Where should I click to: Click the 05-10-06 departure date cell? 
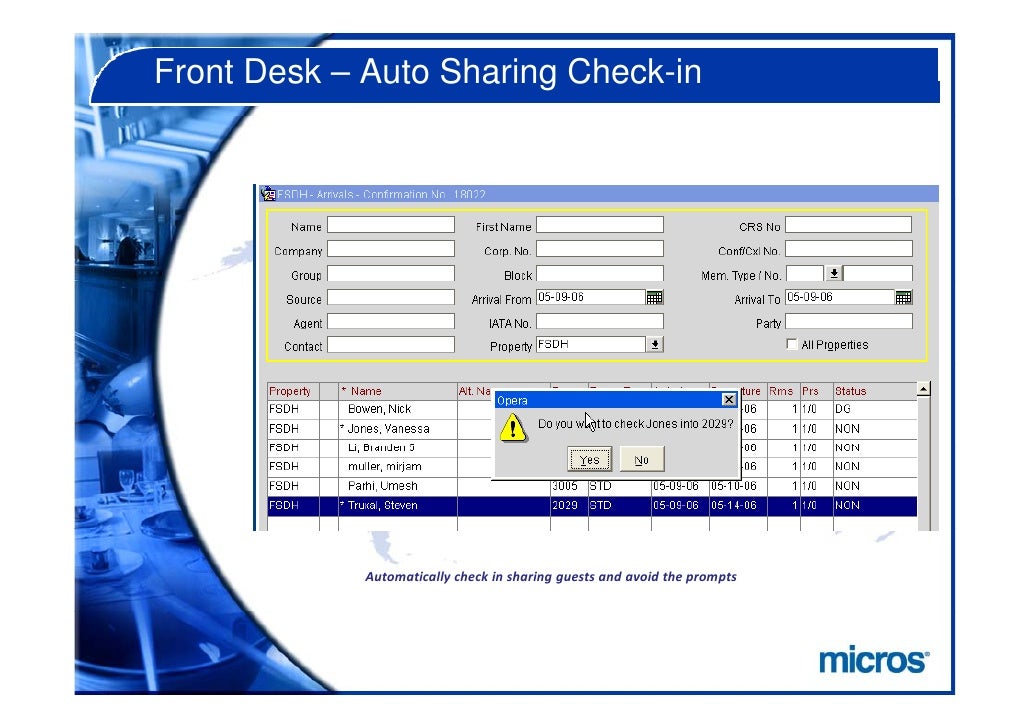[x=738, y=486]
